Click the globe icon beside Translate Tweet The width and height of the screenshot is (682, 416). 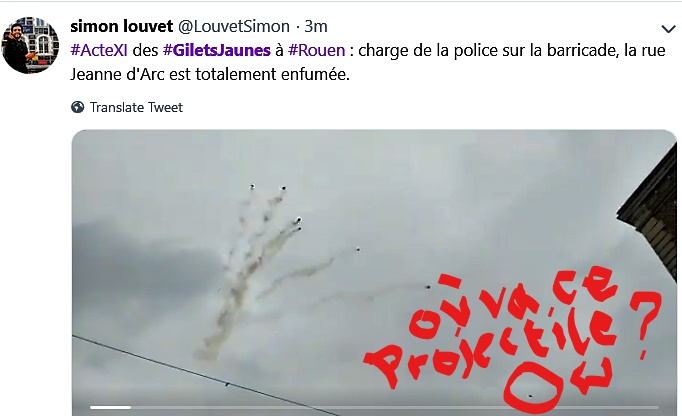pyautogui.click(x=77, y=107)
